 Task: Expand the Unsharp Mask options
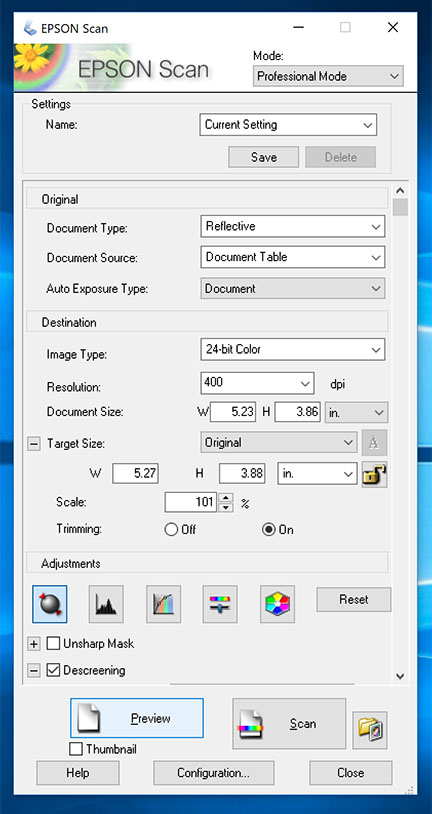tap(34, 644)
